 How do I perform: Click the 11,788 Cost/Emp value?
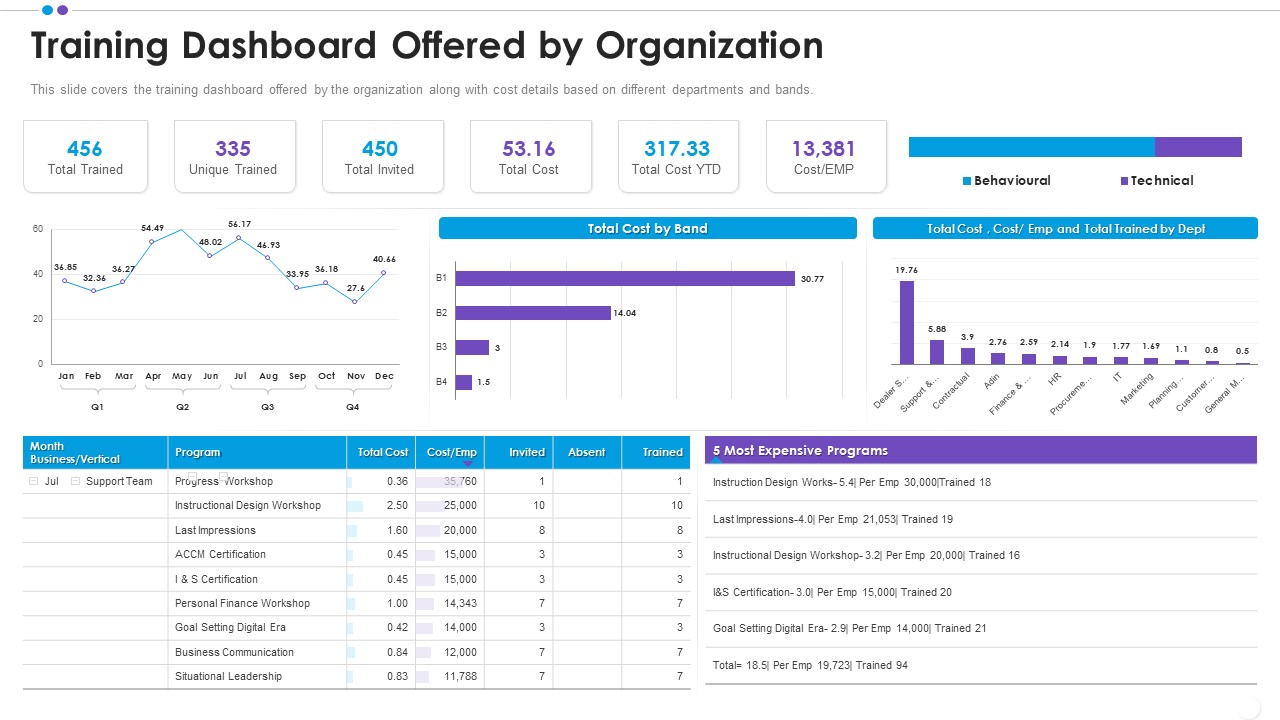[460, 676]
